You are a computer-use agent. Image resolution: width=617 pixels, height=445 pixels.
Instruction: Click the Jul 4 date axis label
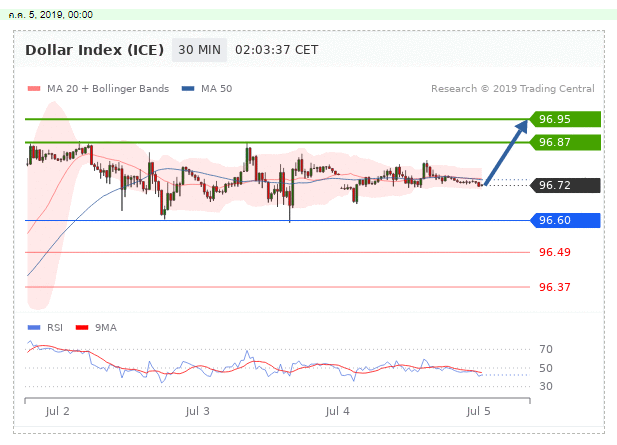[x=338, y=412]
